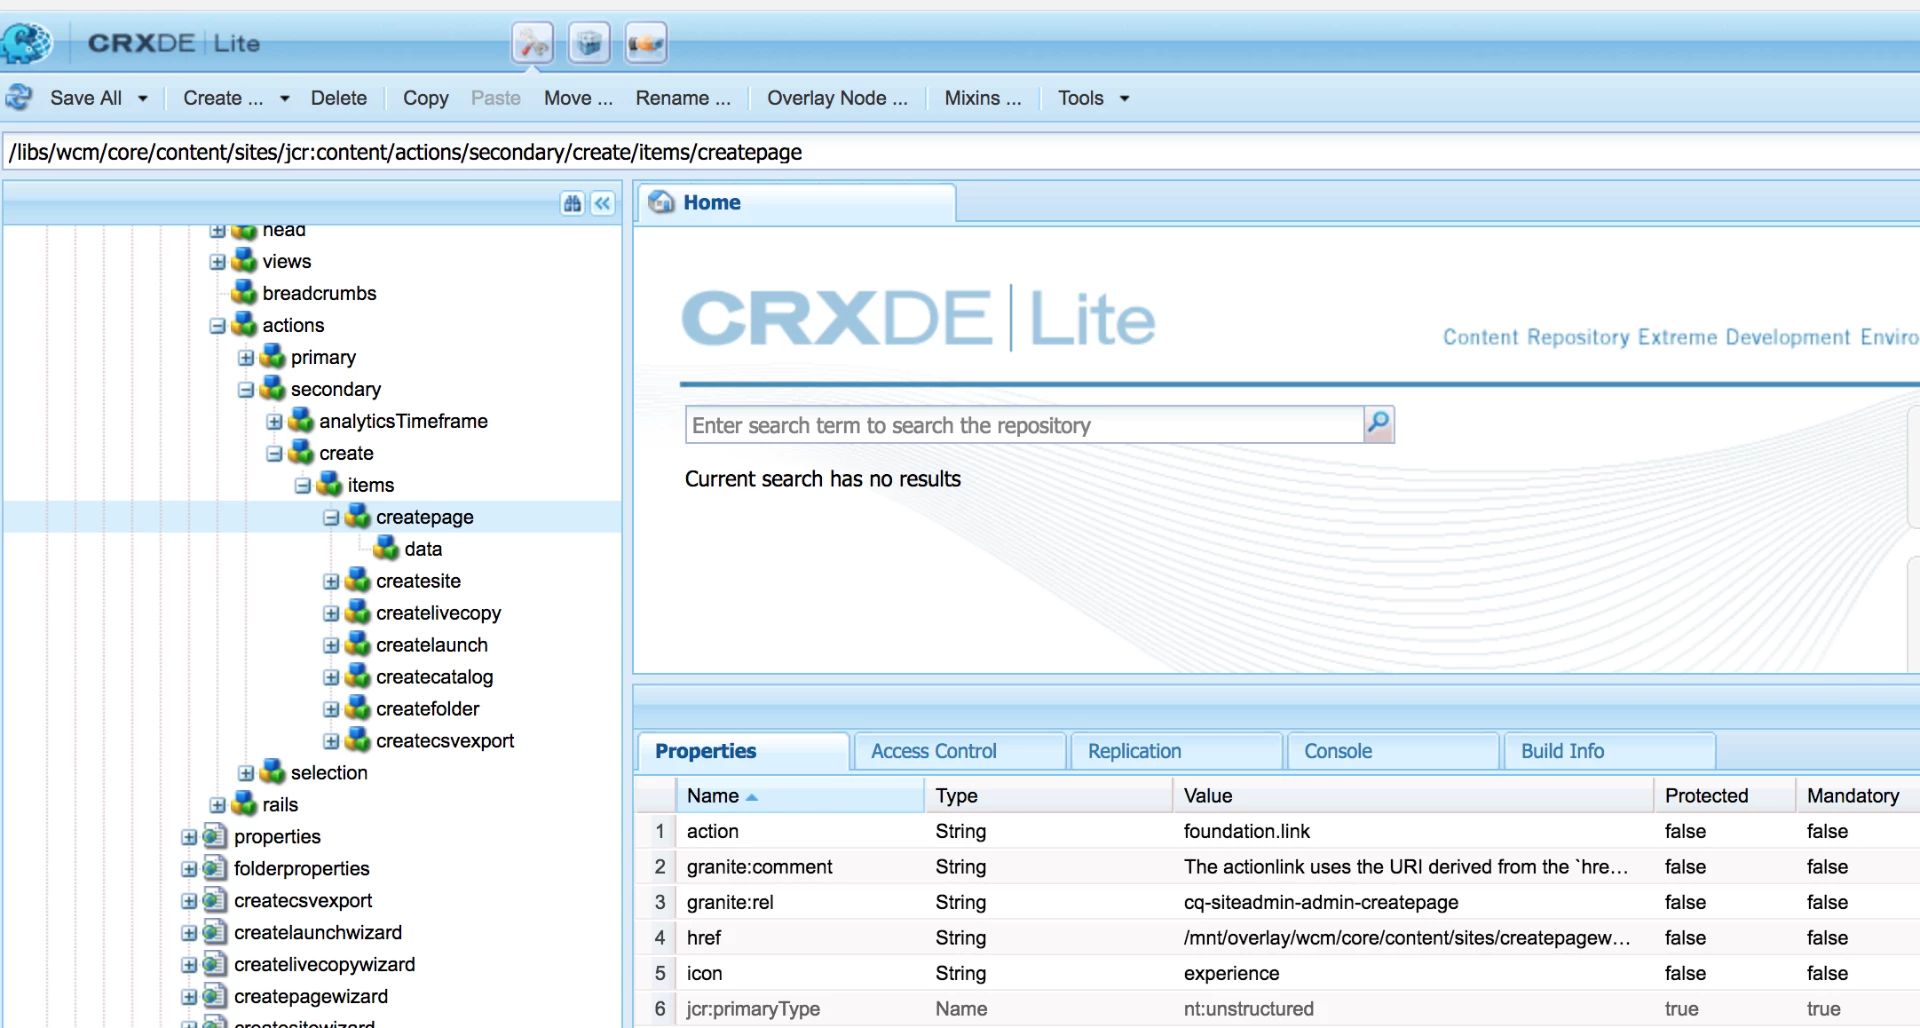This screenshot has height=1028, width=1920.
Task: Select the views node icon
Action: pos(244,261)
